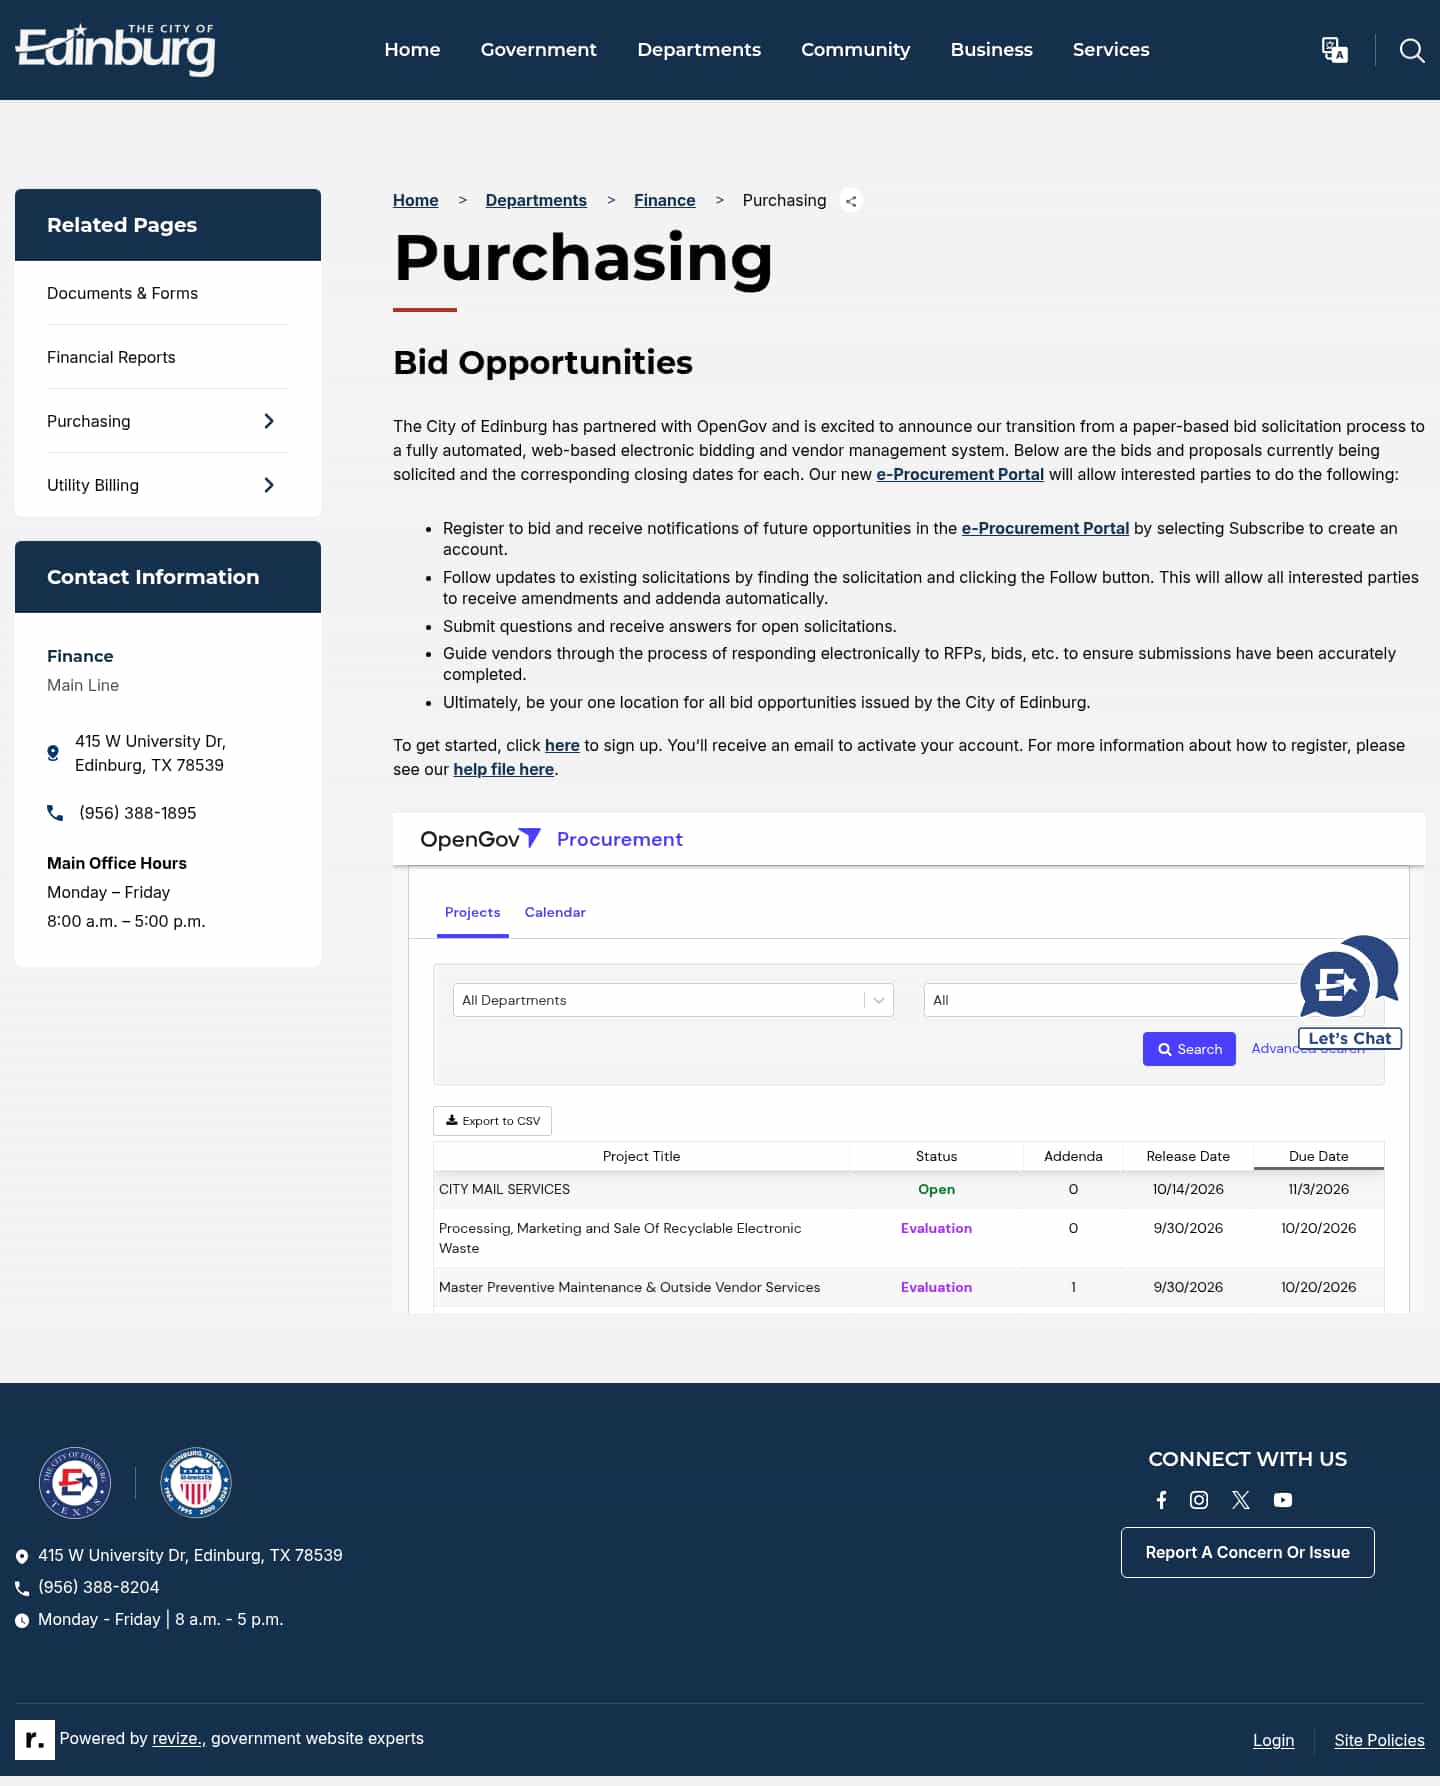
Task: Open the Departments menu
Action: [699, 50]
